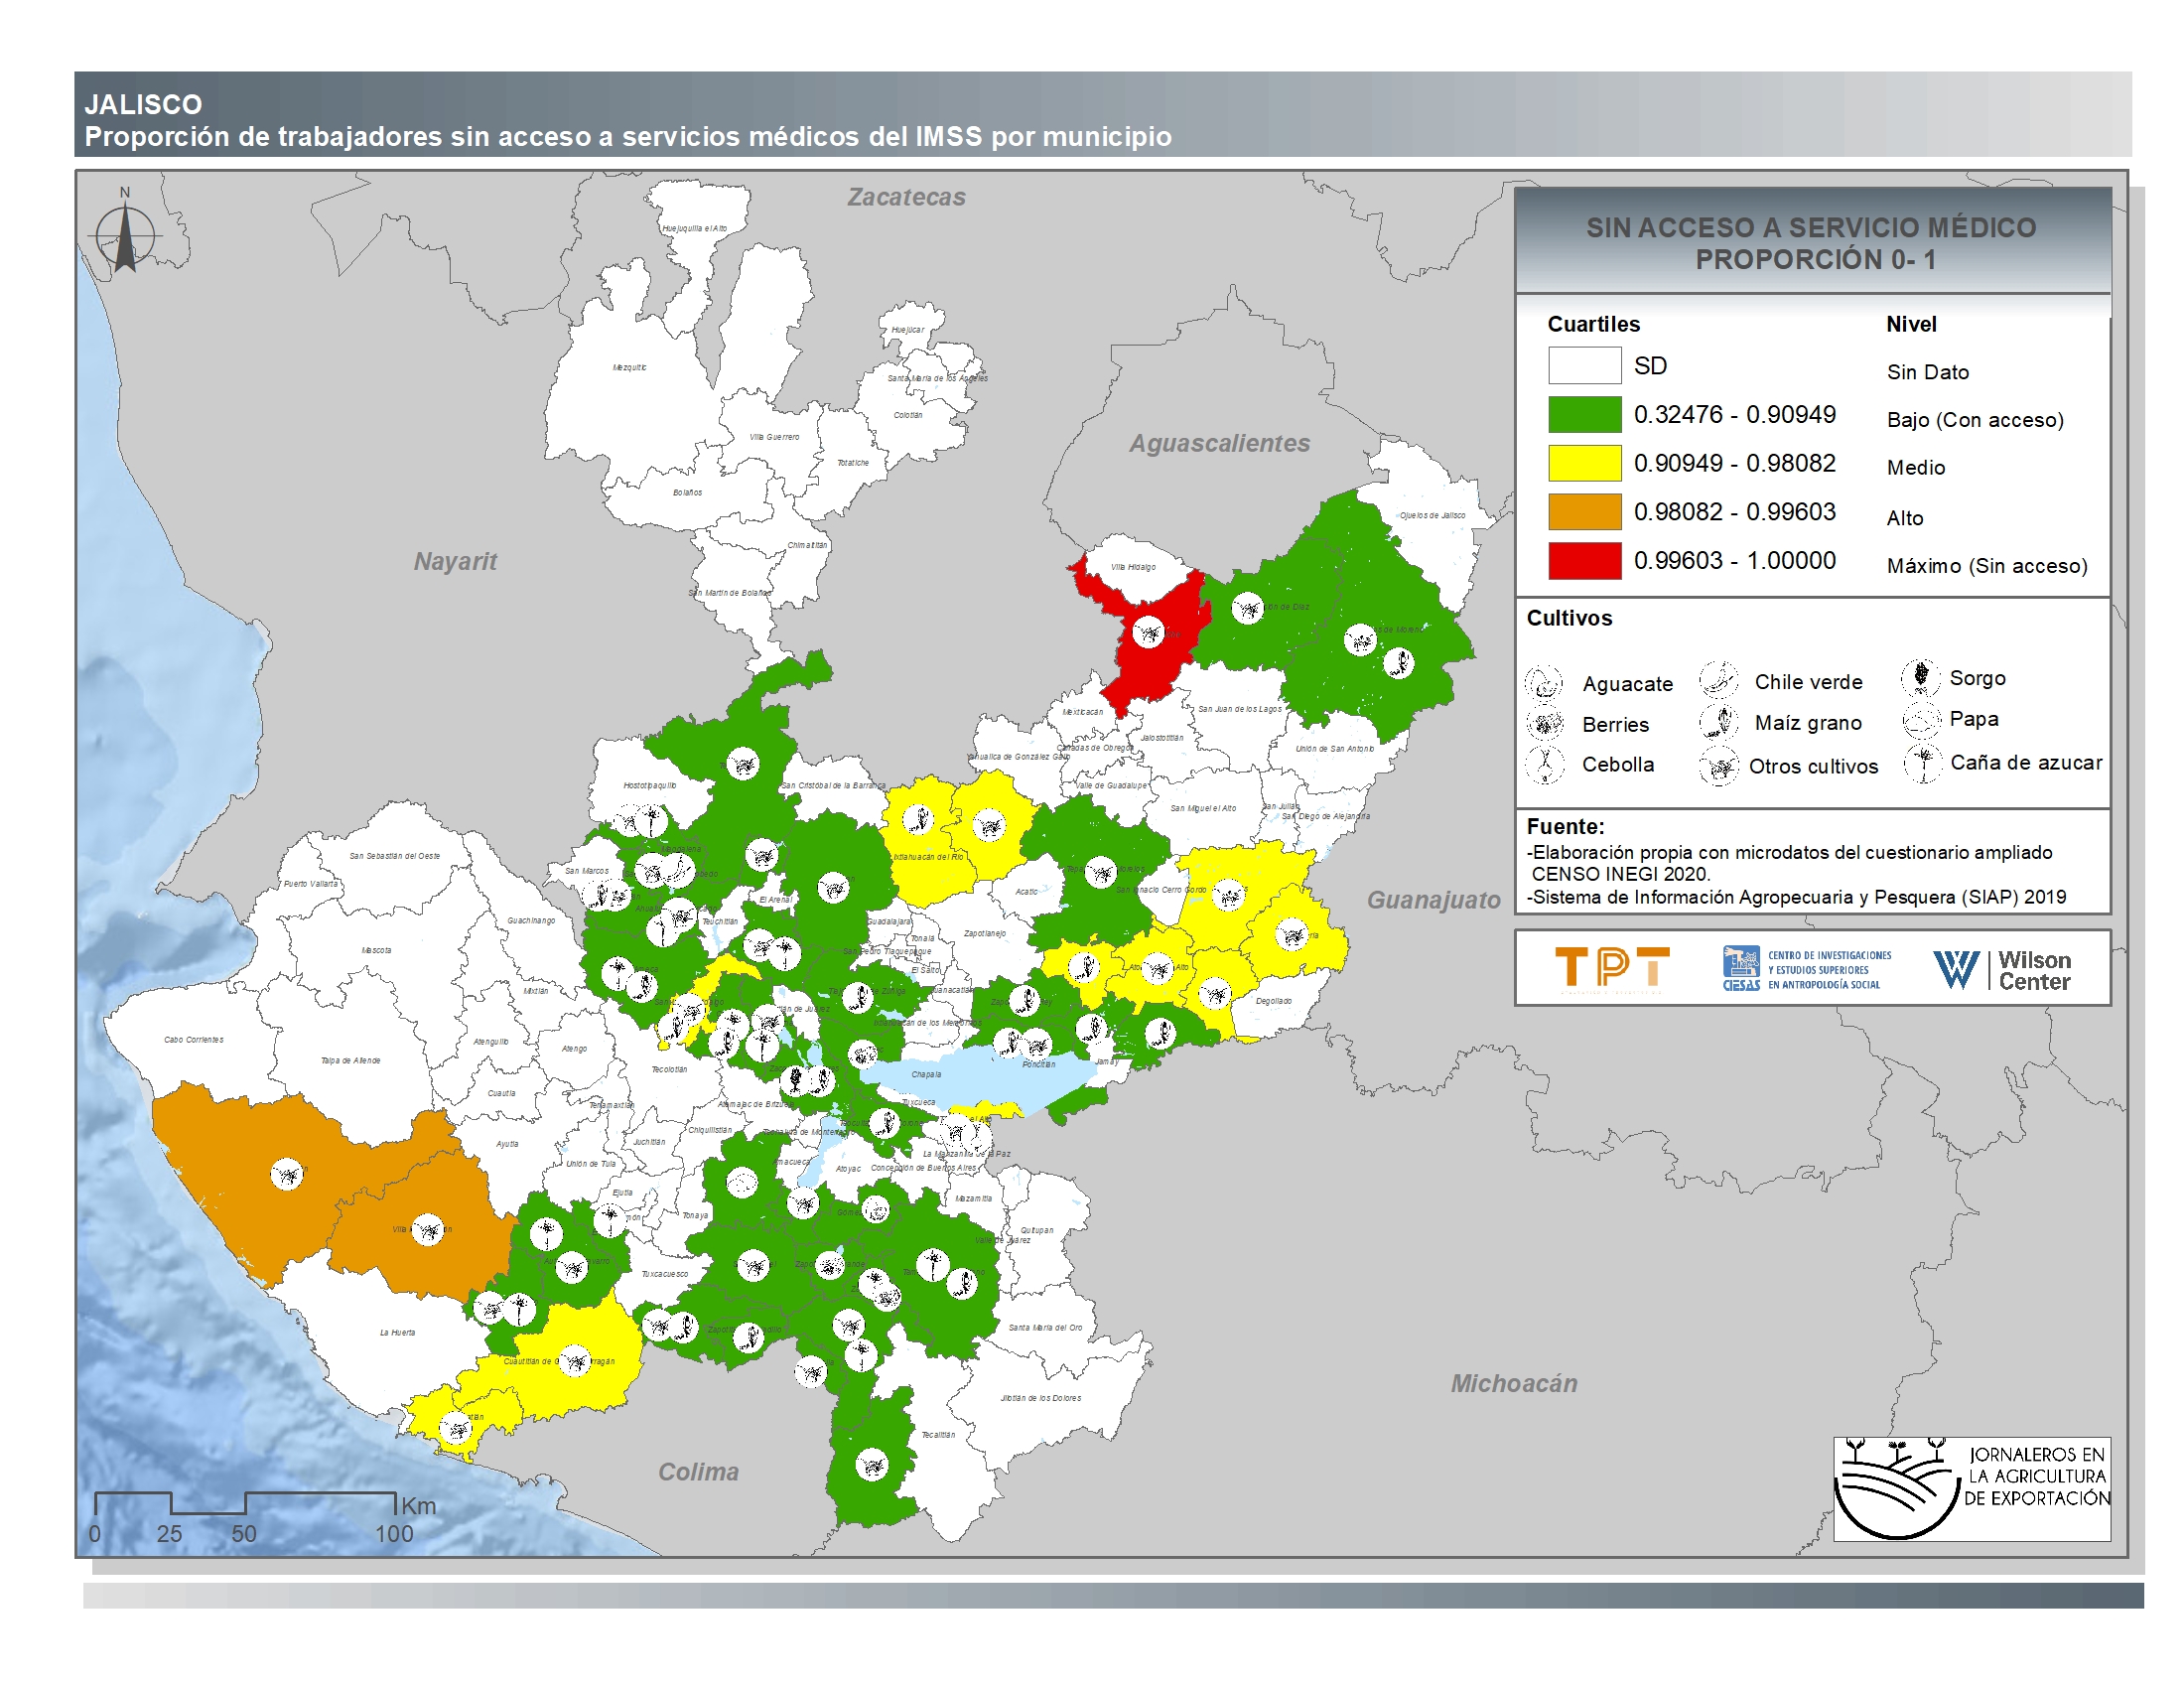Click the Chile verde legend icon
This screenshot has width=2184, height=1688.
[1718, 680]
